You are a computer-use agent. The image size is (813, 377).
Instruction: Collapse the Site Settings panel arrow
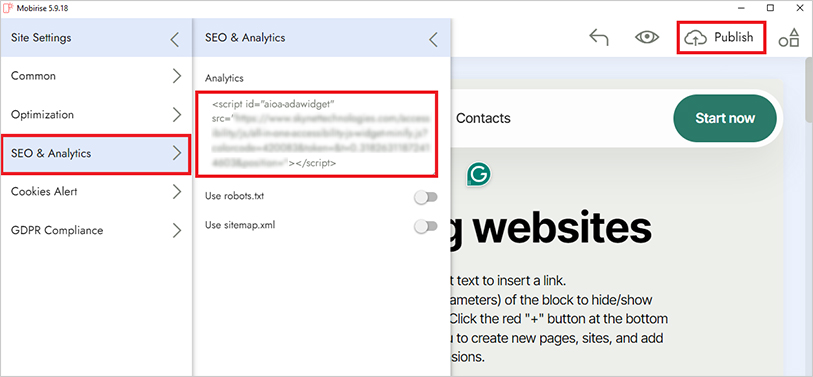tap(175, 39)
